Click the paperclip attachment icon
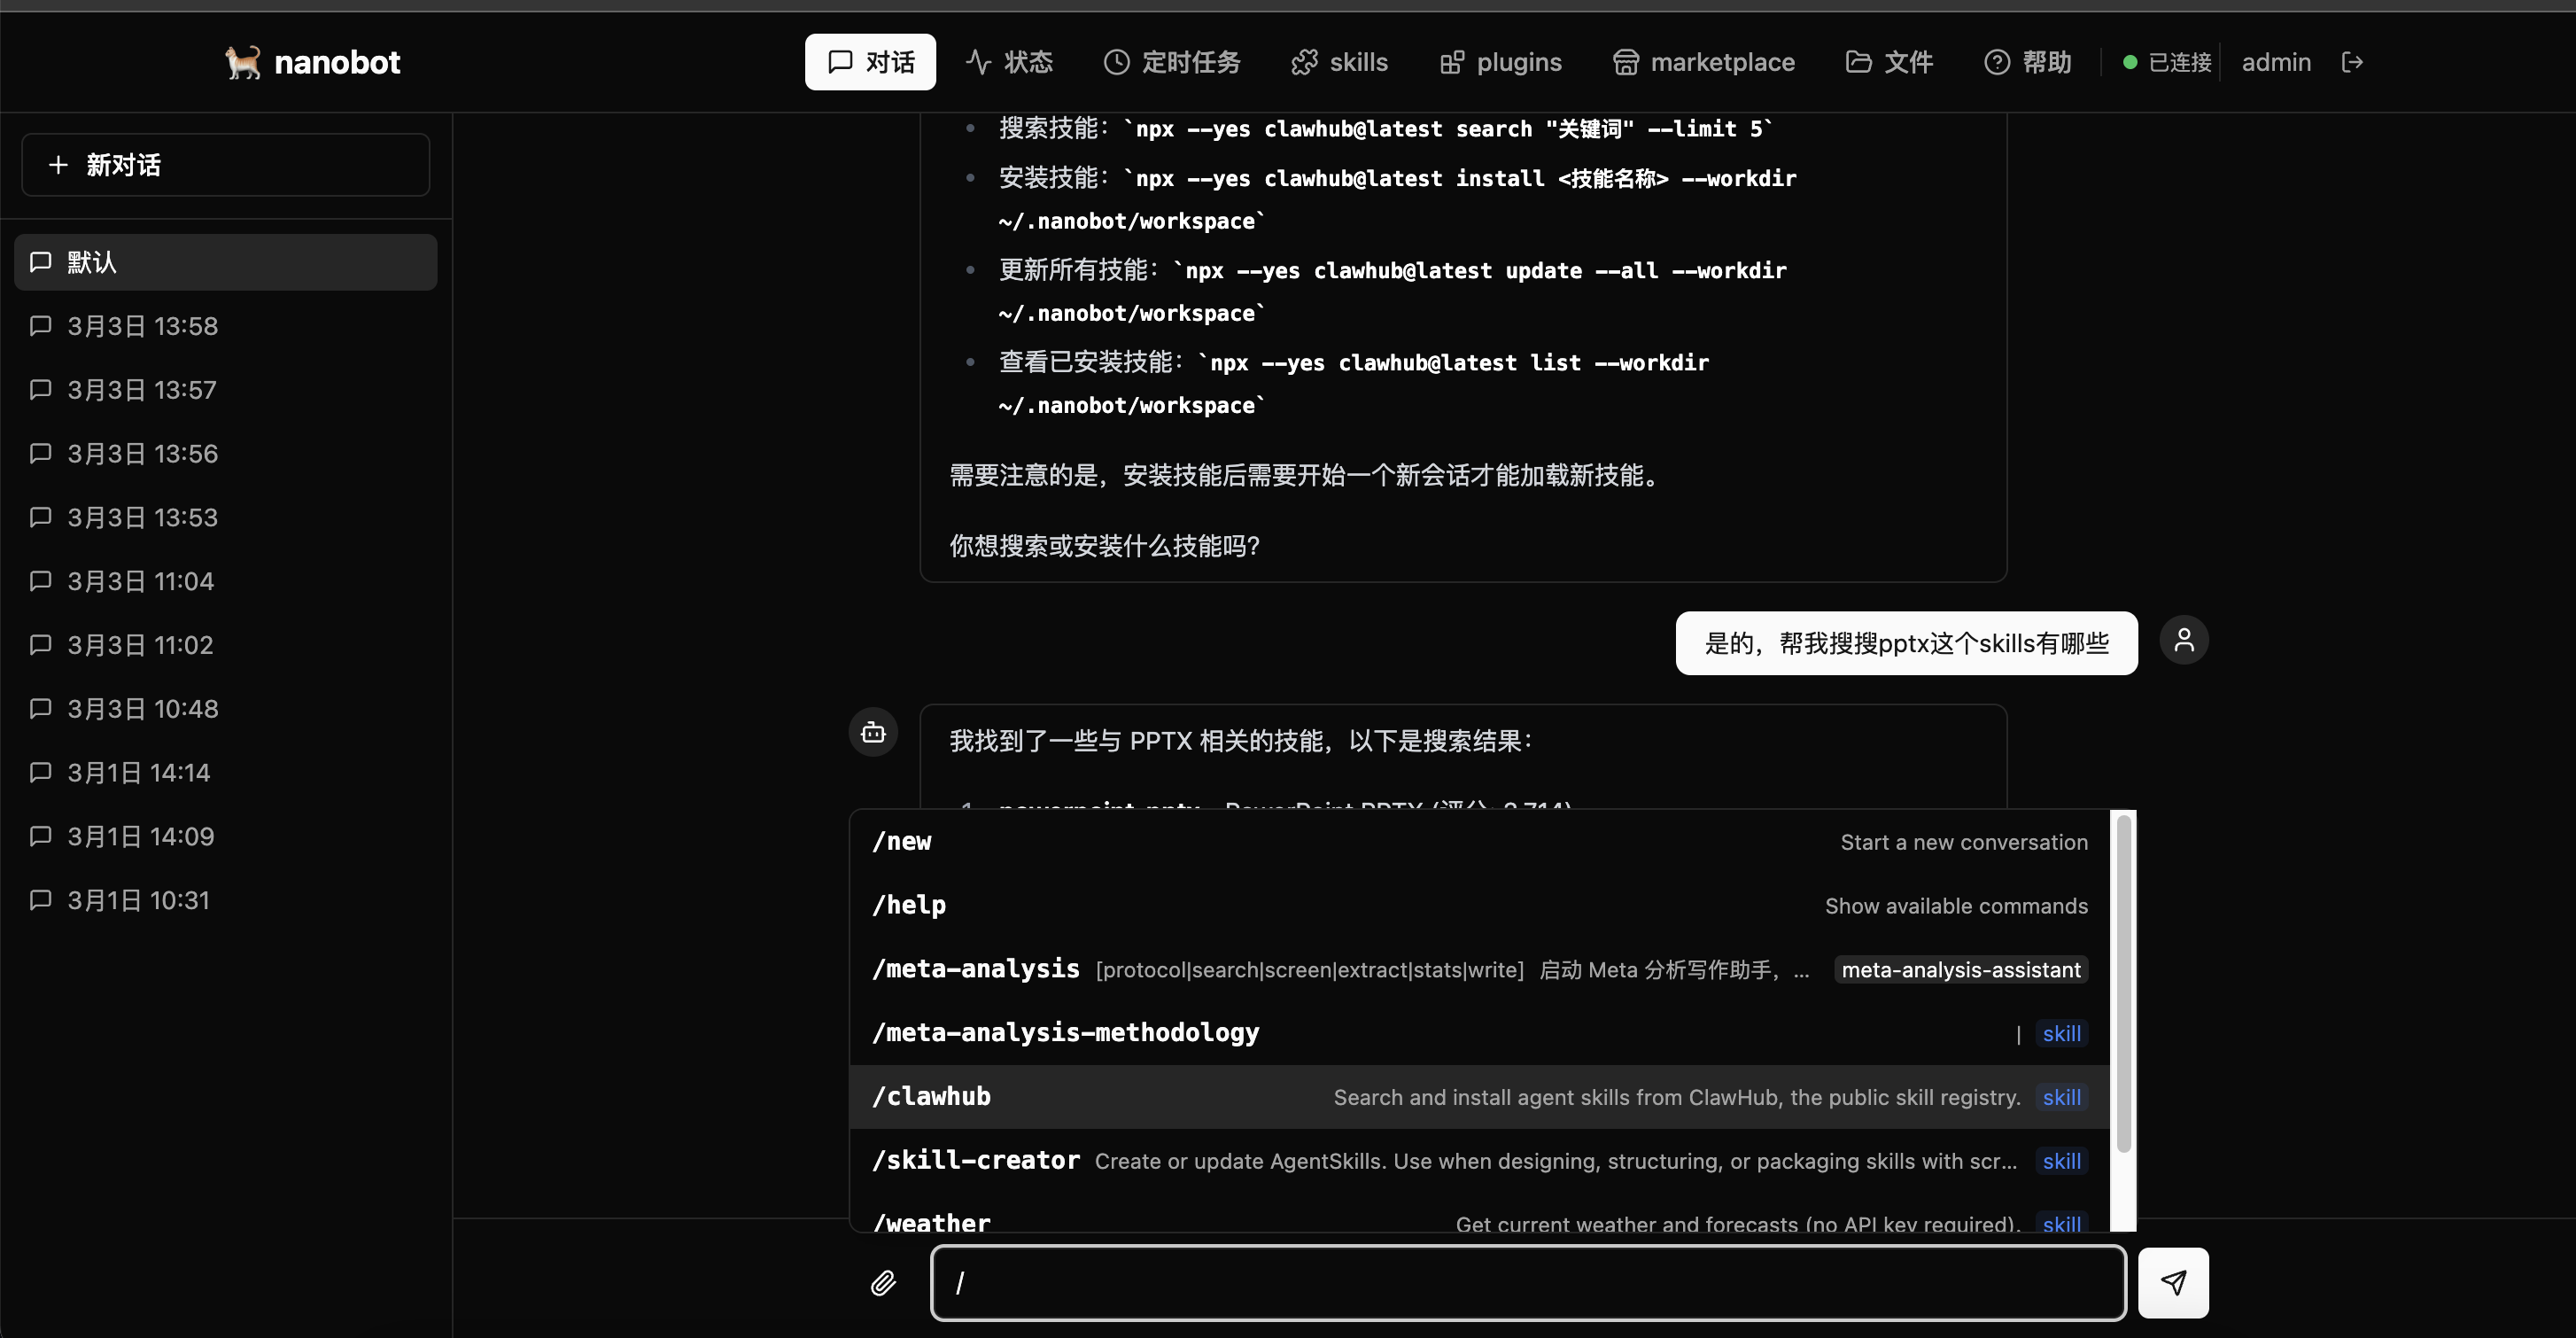 (883, 1283)
